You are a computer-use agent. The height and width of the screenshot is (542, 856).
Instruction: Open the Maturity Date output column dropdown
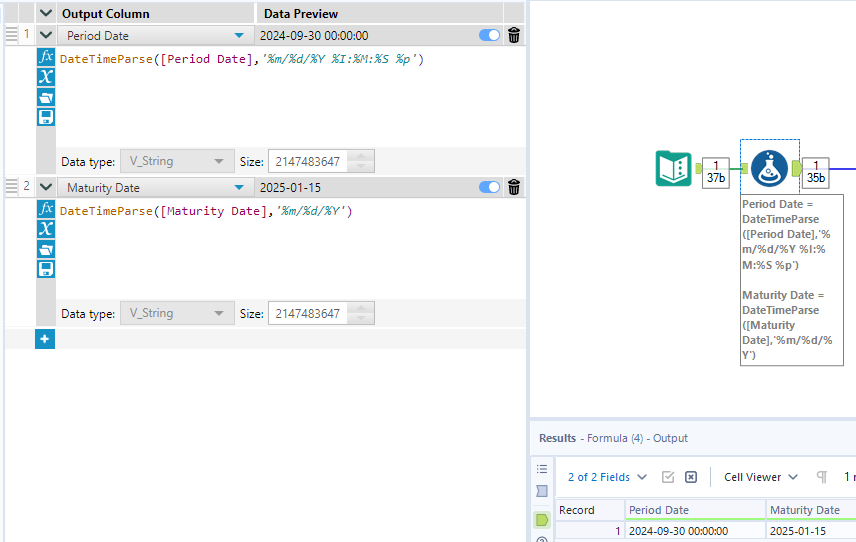(239, 187)
